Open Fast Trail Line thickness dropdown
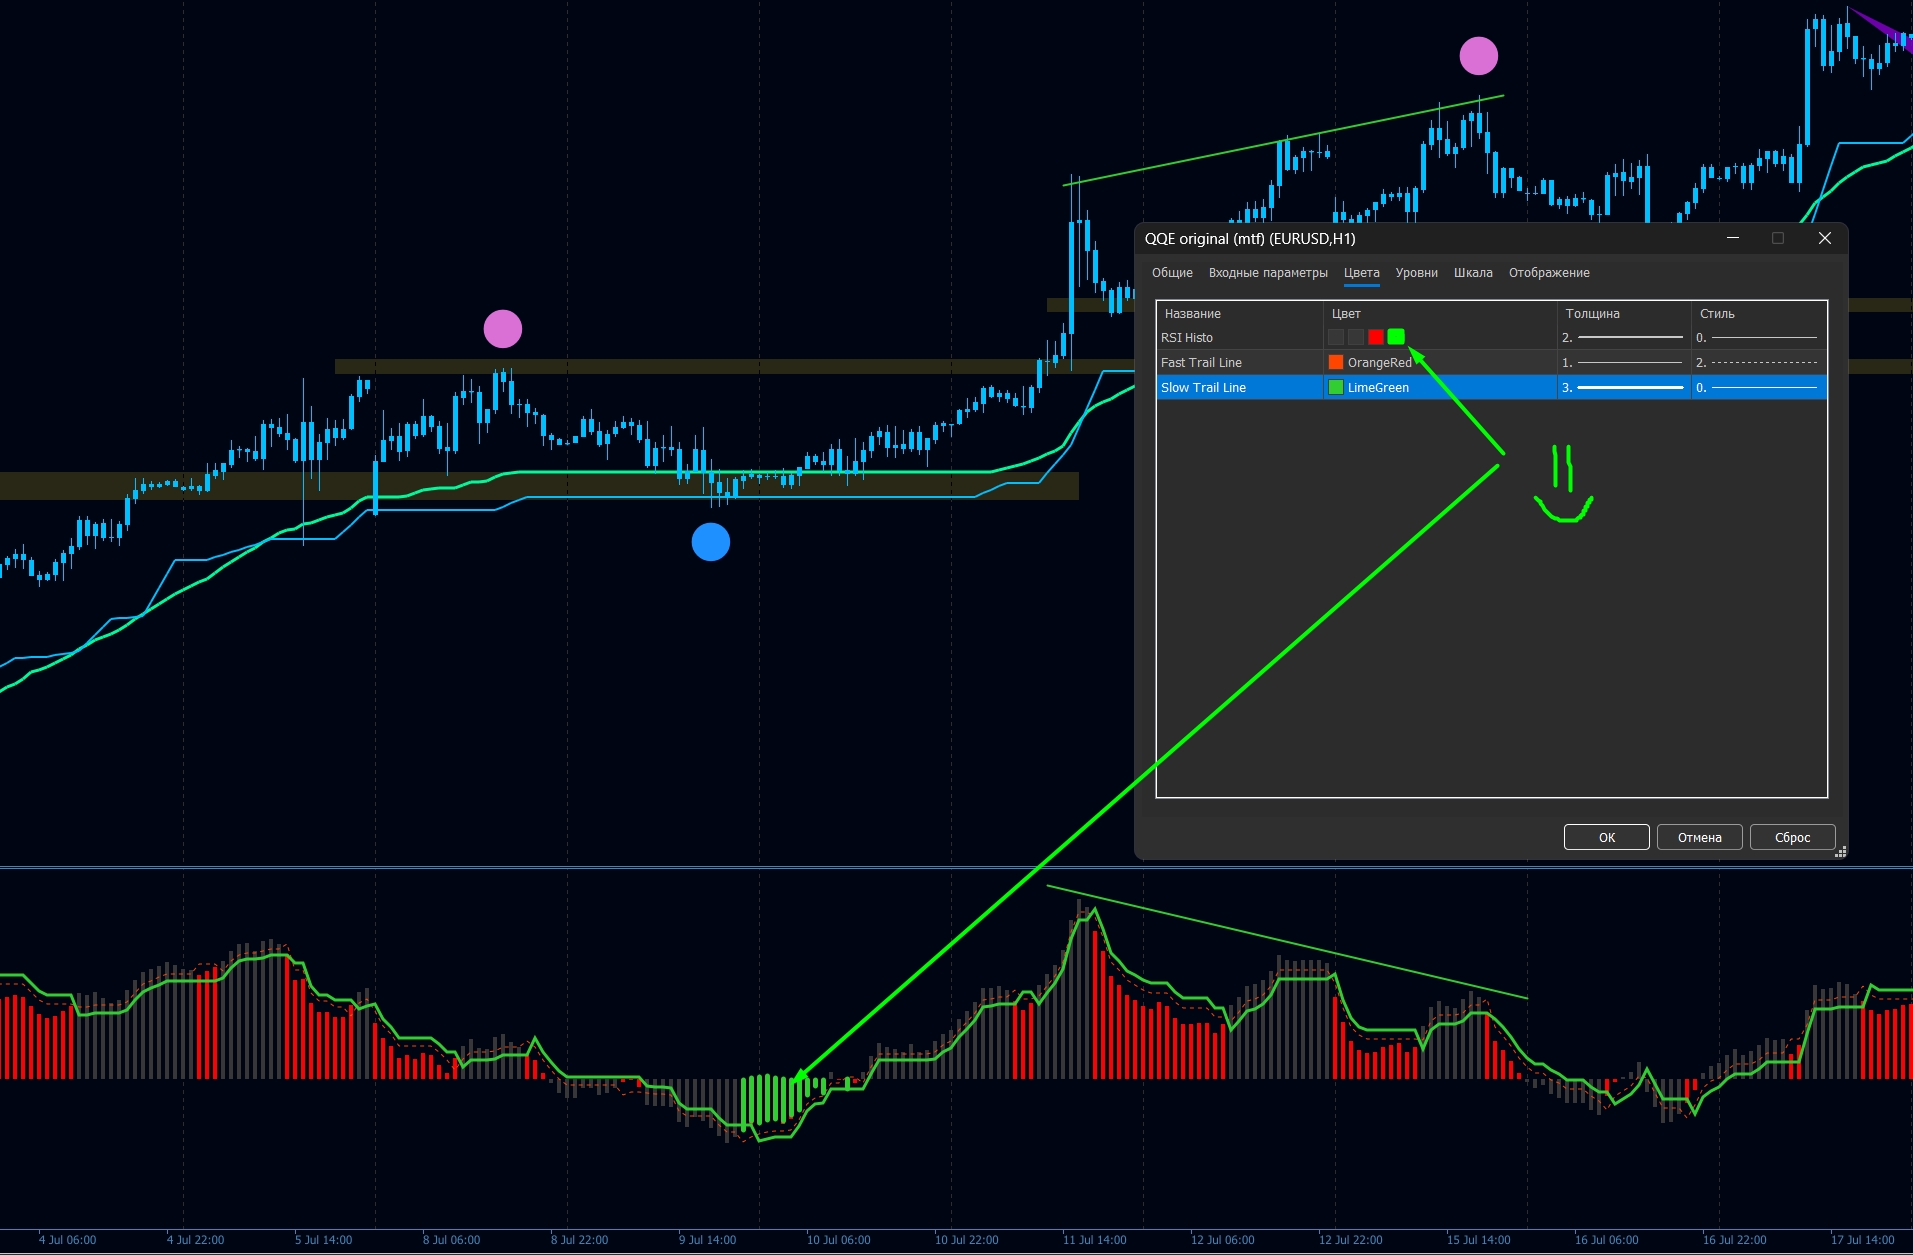This screenshot has width=1913, height=1255. [1624, 362]
